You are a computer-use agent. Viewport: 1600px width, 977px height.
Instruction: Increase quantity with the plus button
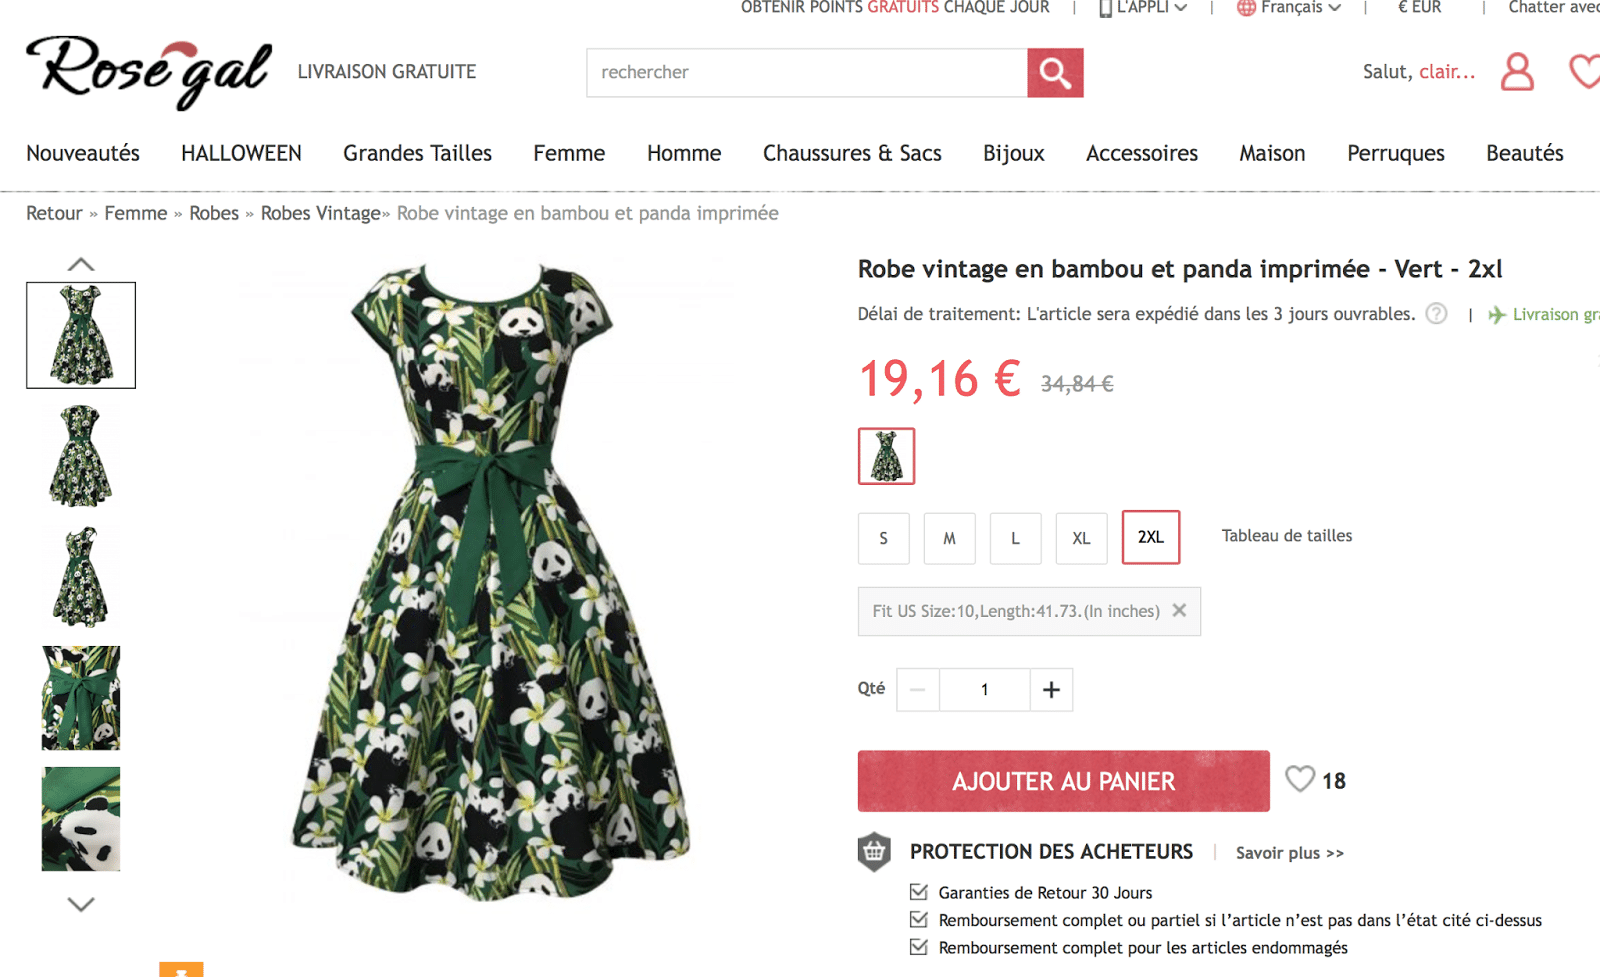1051,690
